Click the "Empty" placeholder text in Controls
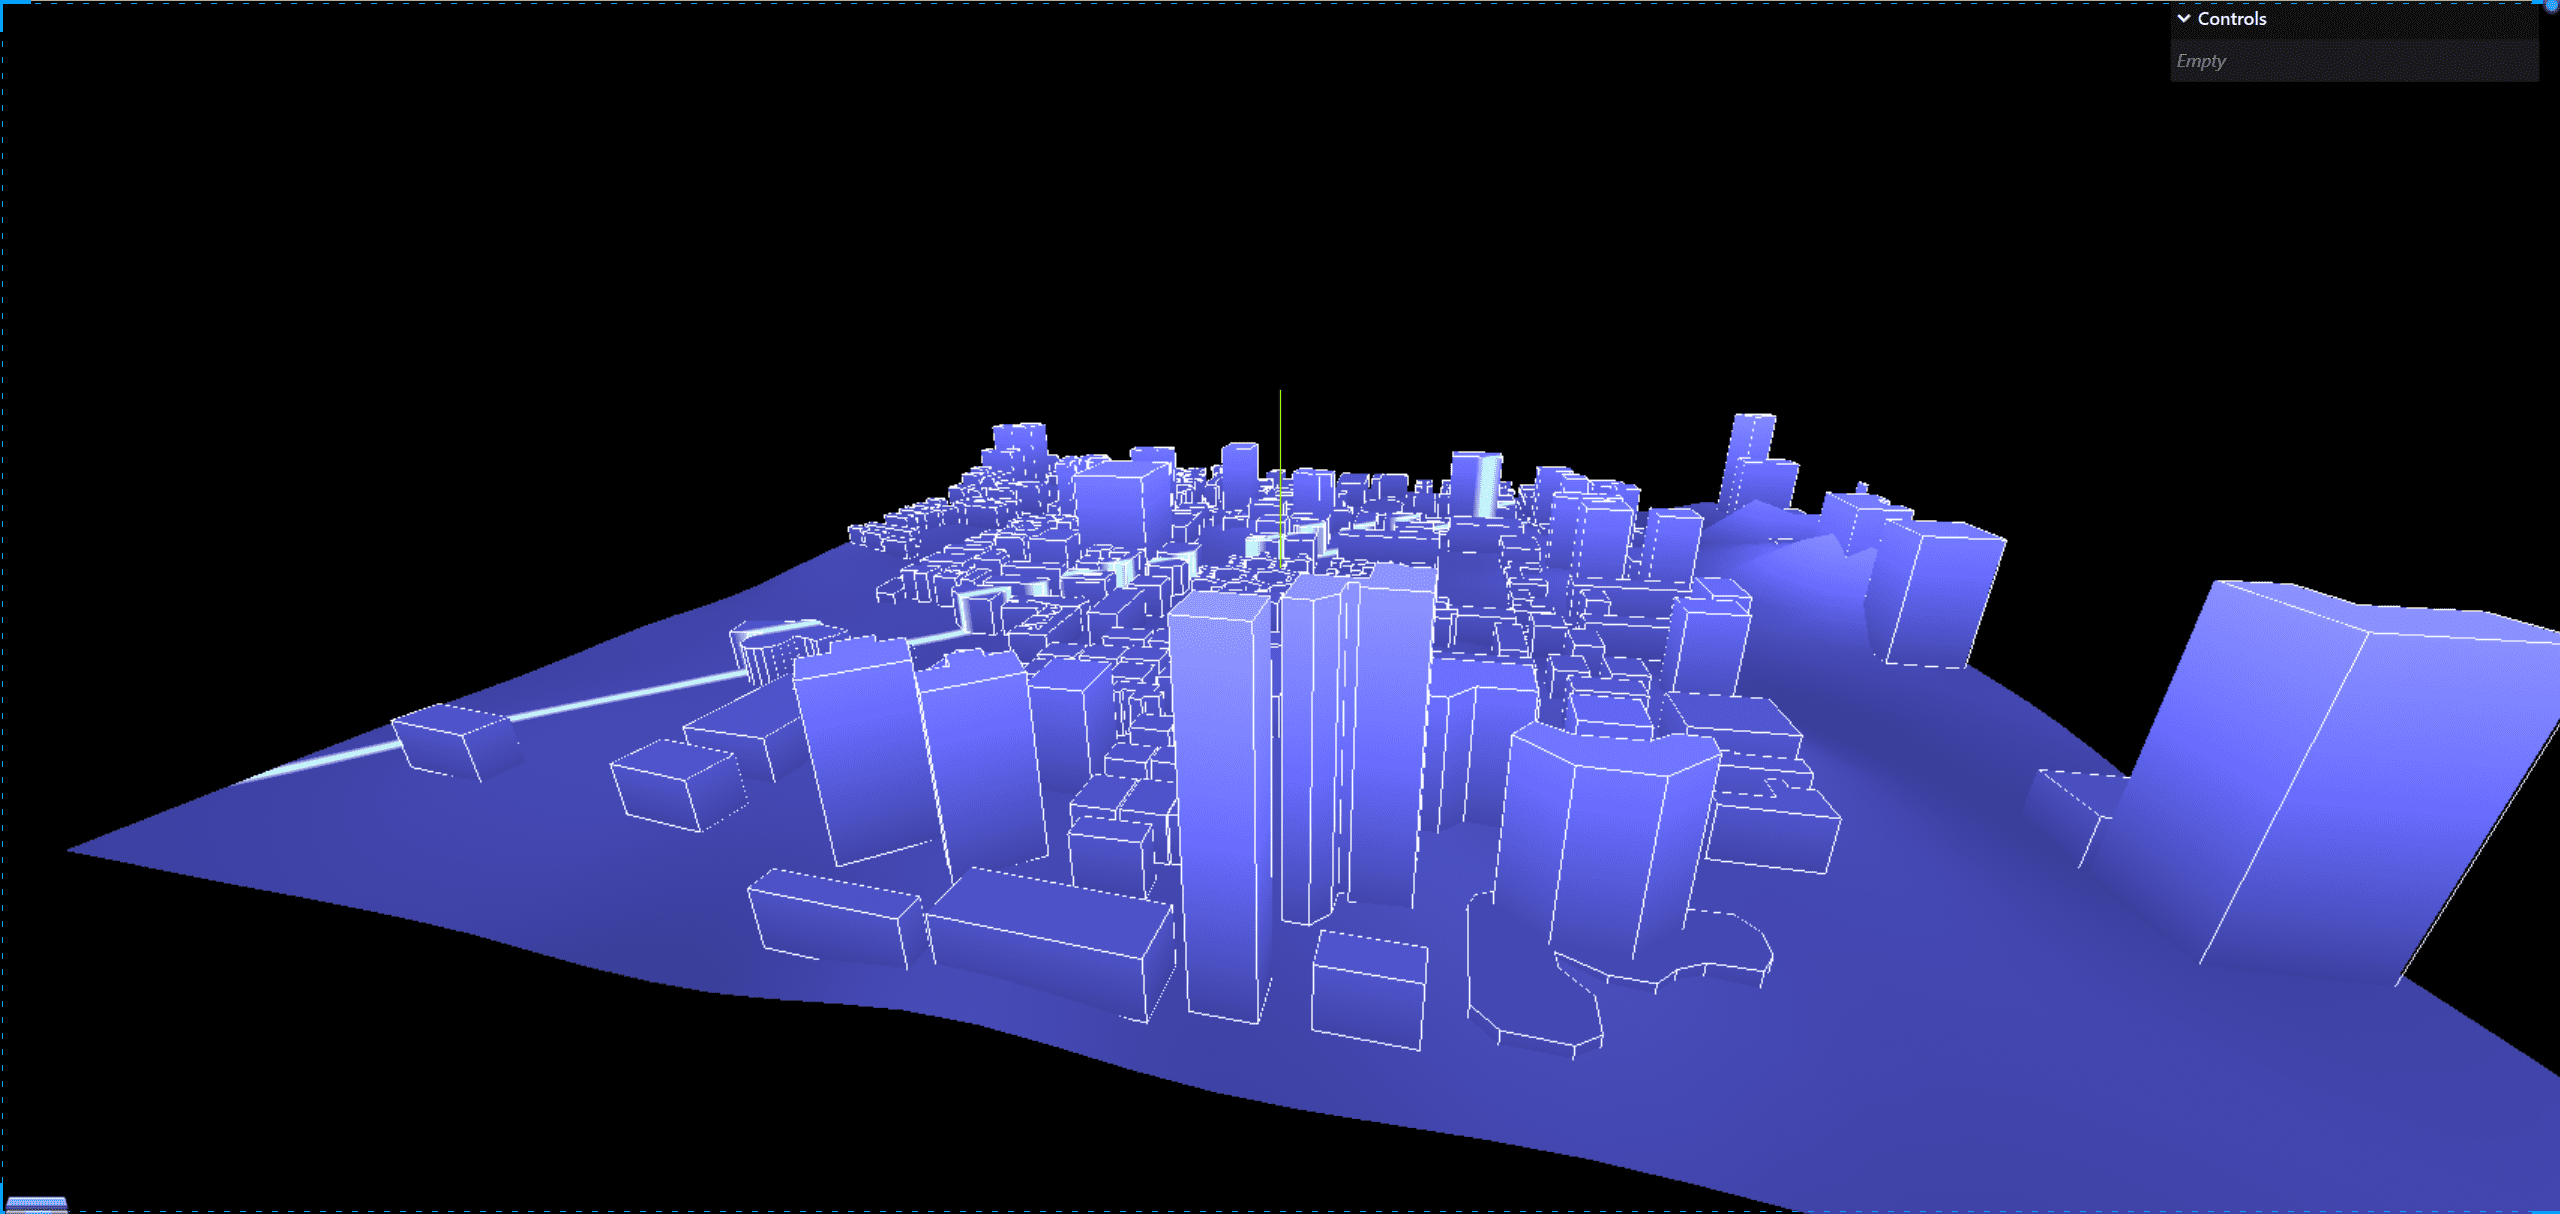2560x1214 pixels. [x=2201, y=61]
